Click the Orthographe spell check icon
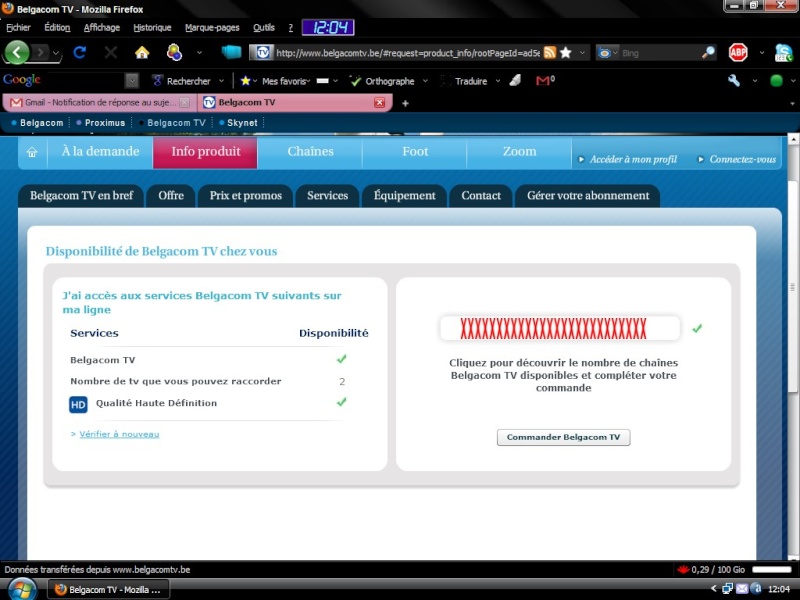The height and width of the screenshot is (600, 800). 355,81
